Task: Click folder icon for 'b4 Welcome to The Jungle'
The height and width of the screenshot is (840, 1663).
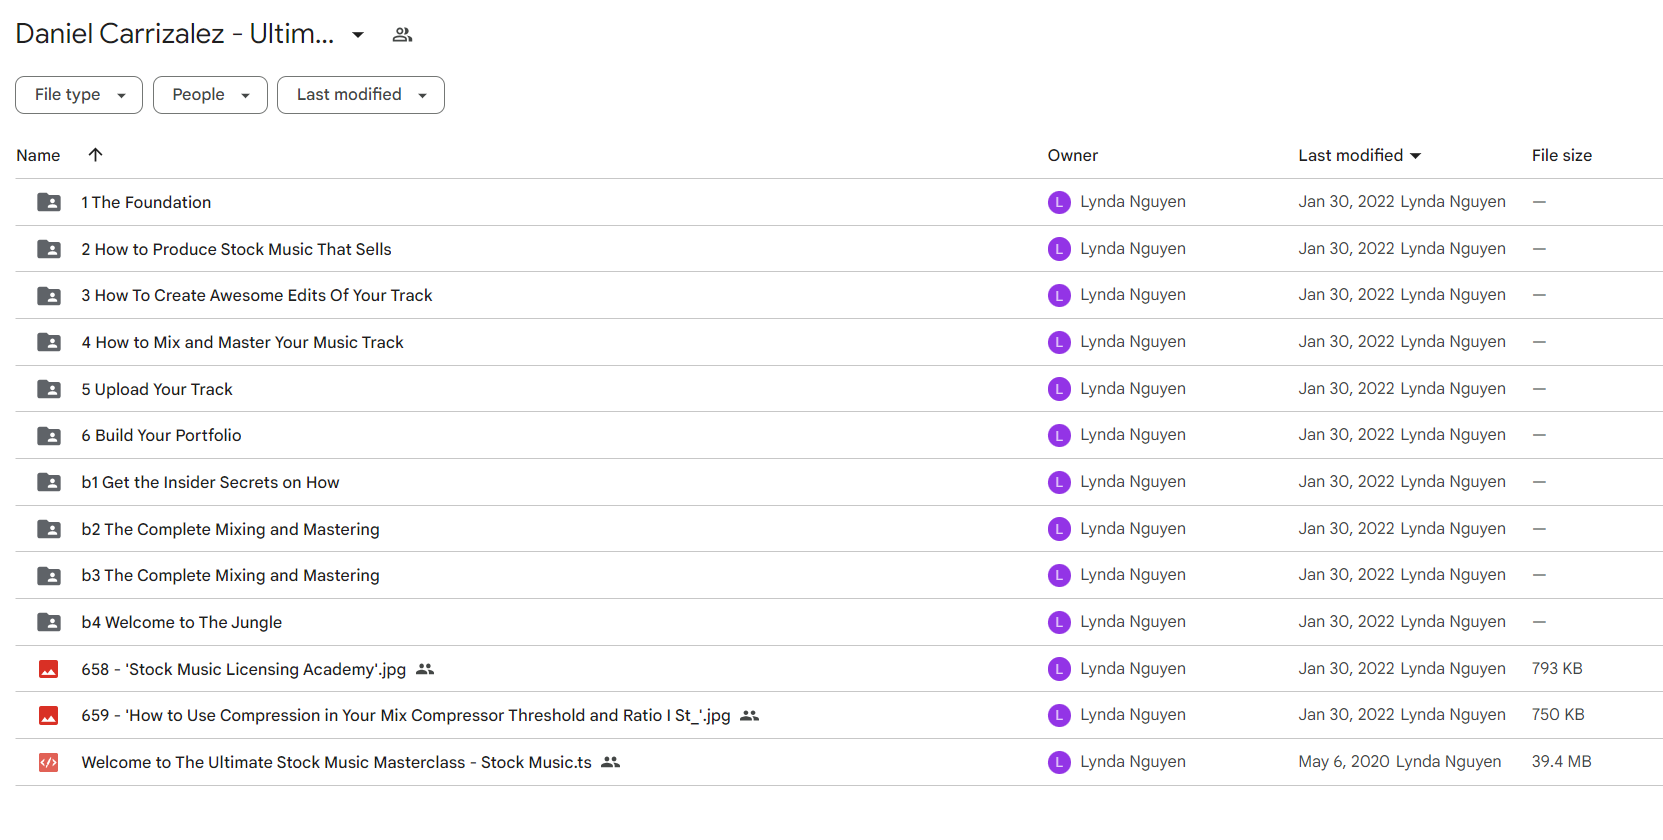Action: [x=49, y=622]
